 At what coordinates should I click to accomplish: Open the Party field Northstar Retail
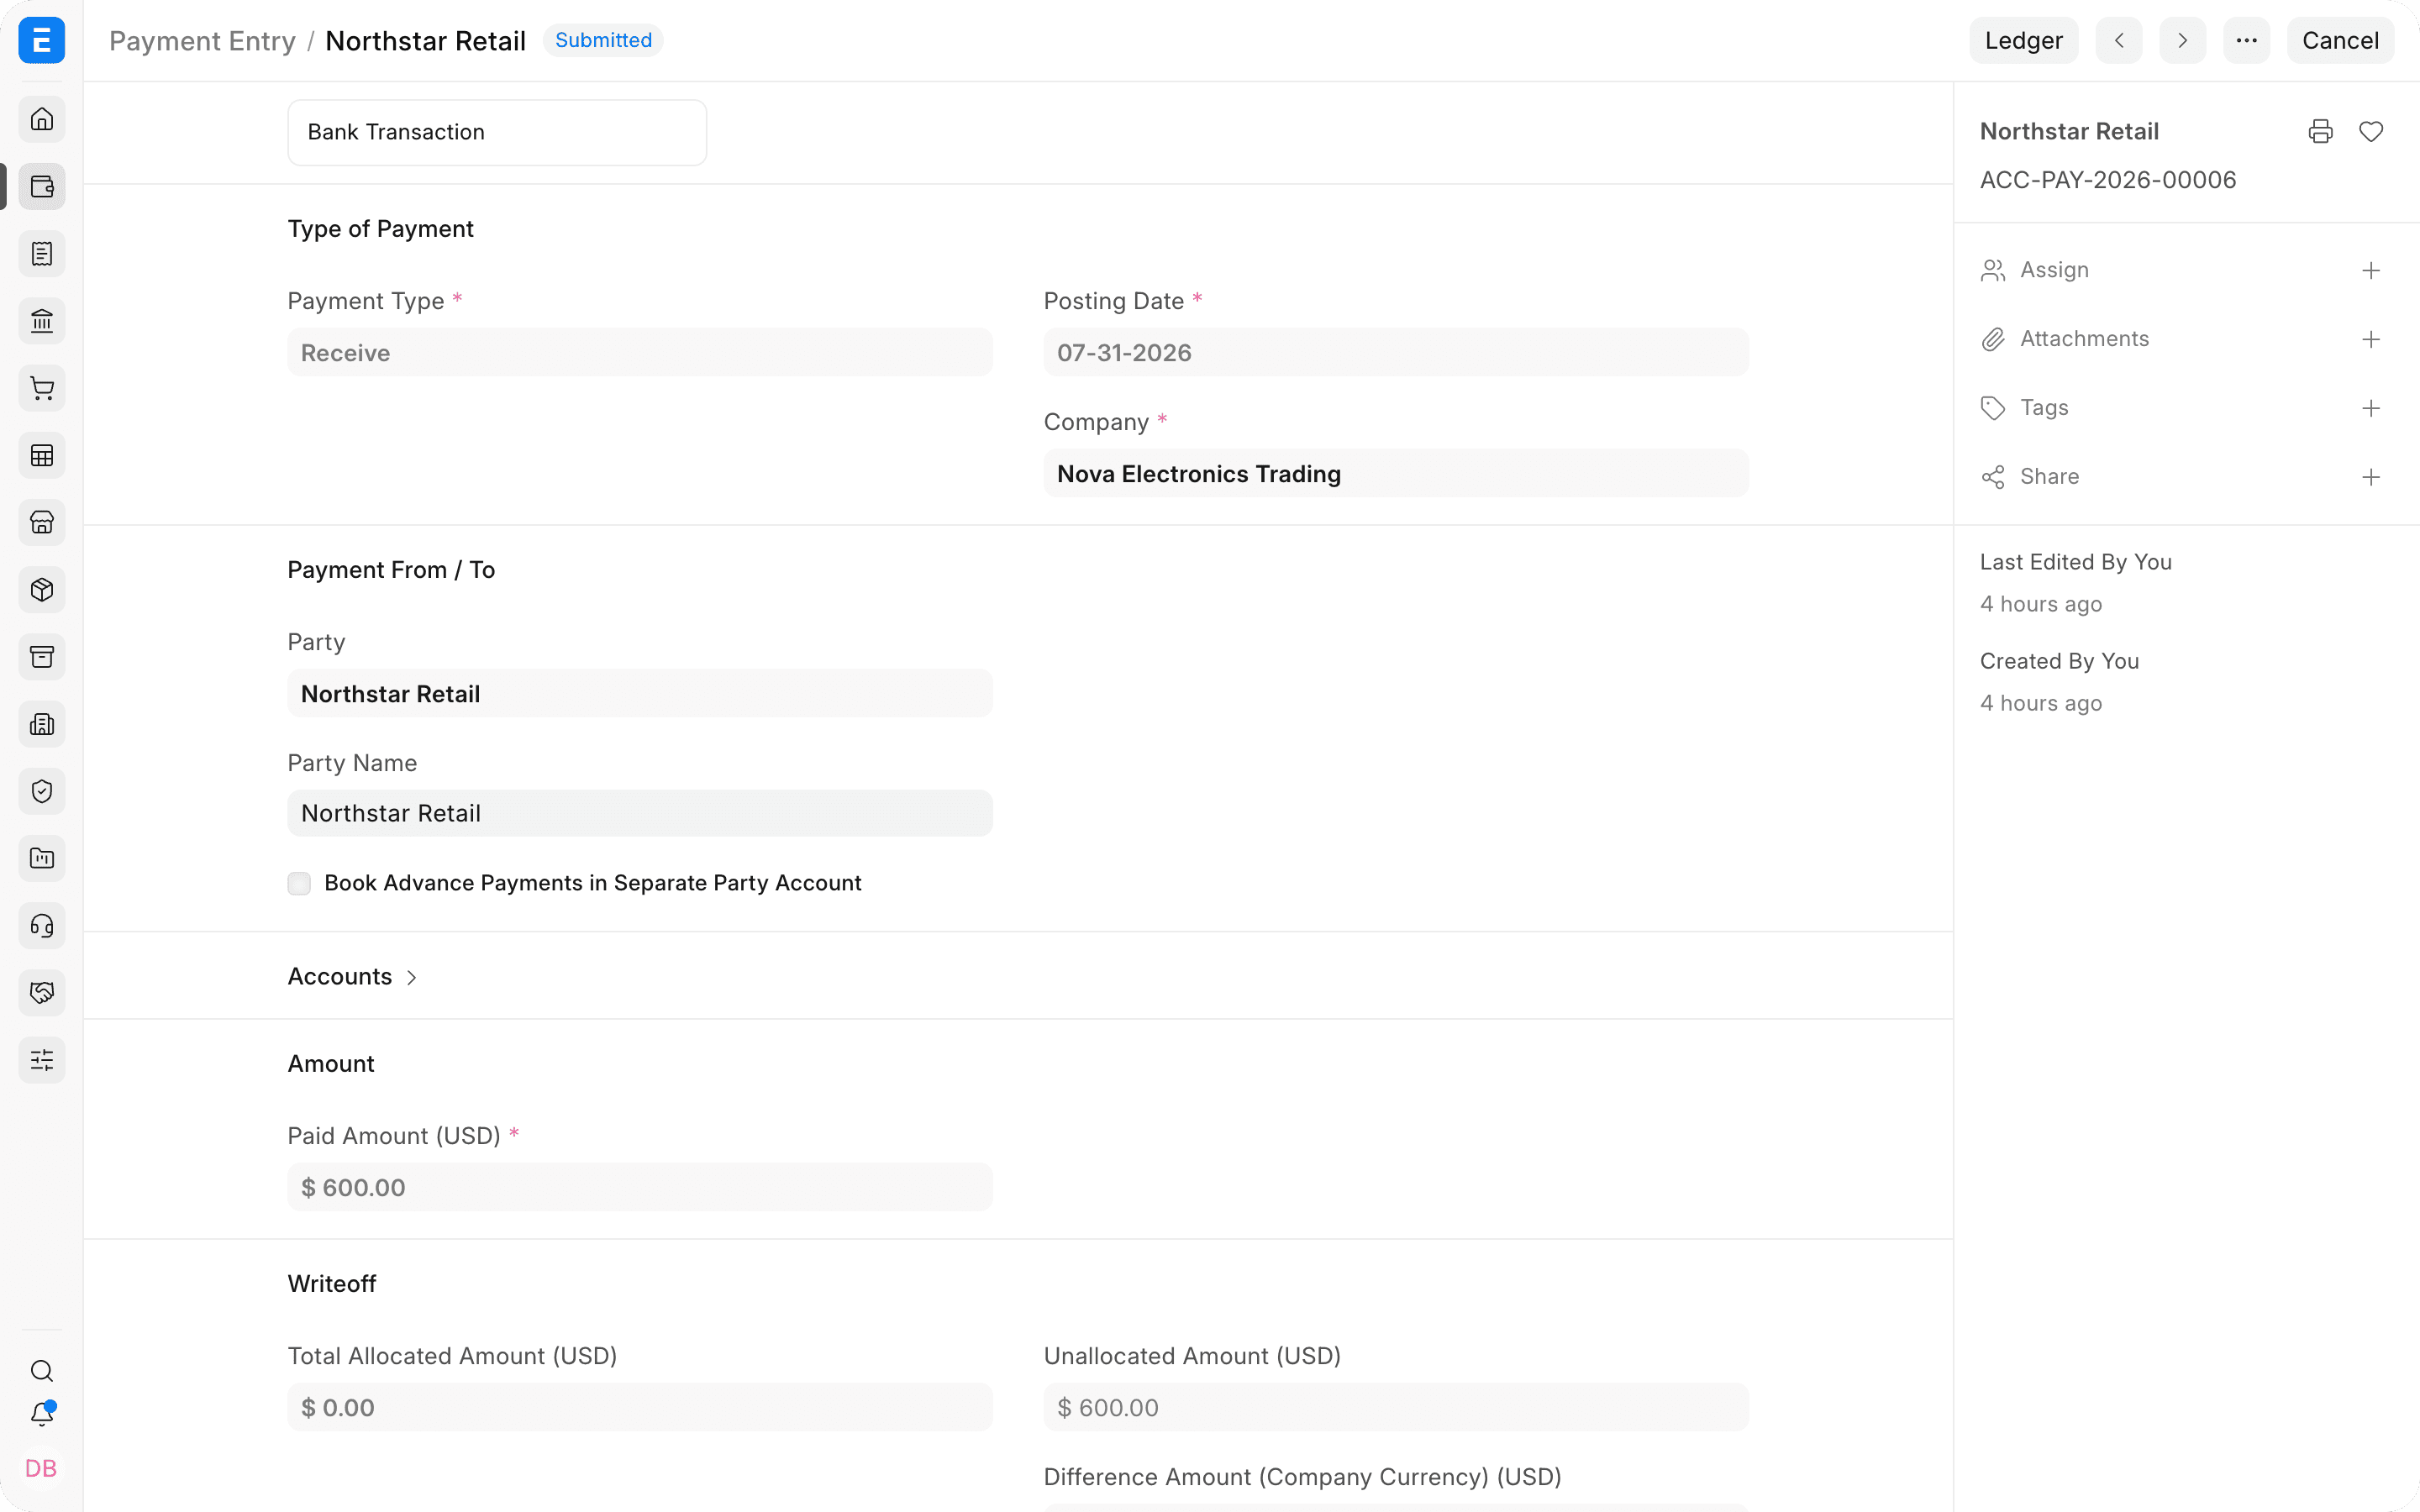coord(640,693)
